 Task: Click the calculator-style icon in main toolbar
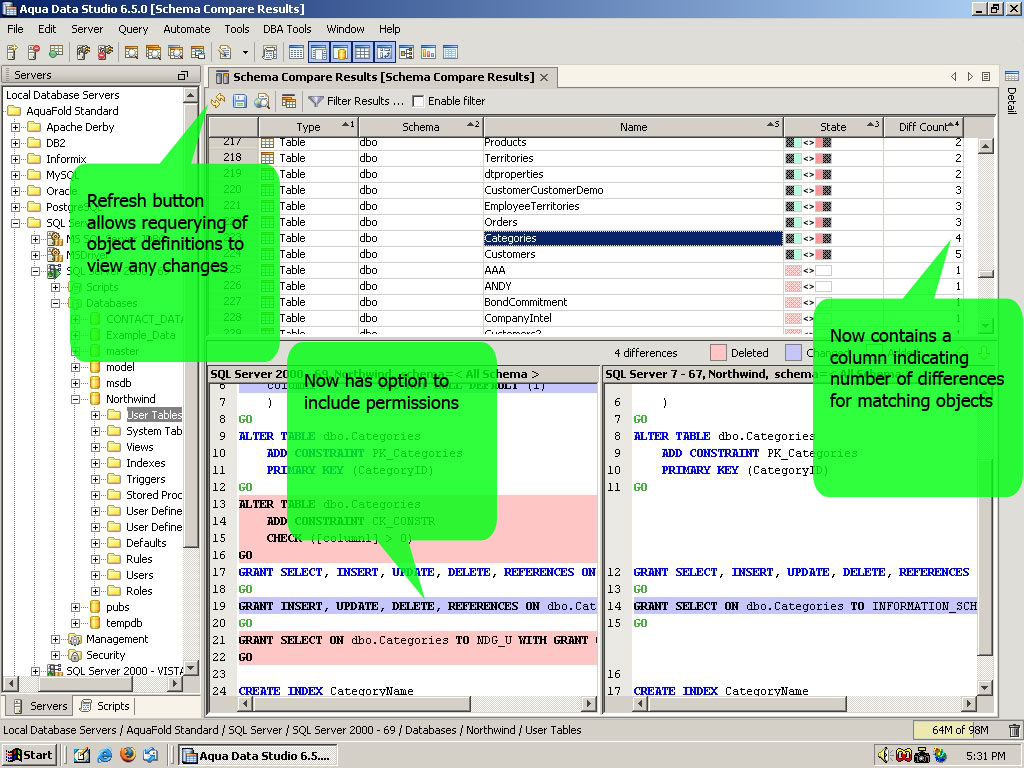pos(269,52)
